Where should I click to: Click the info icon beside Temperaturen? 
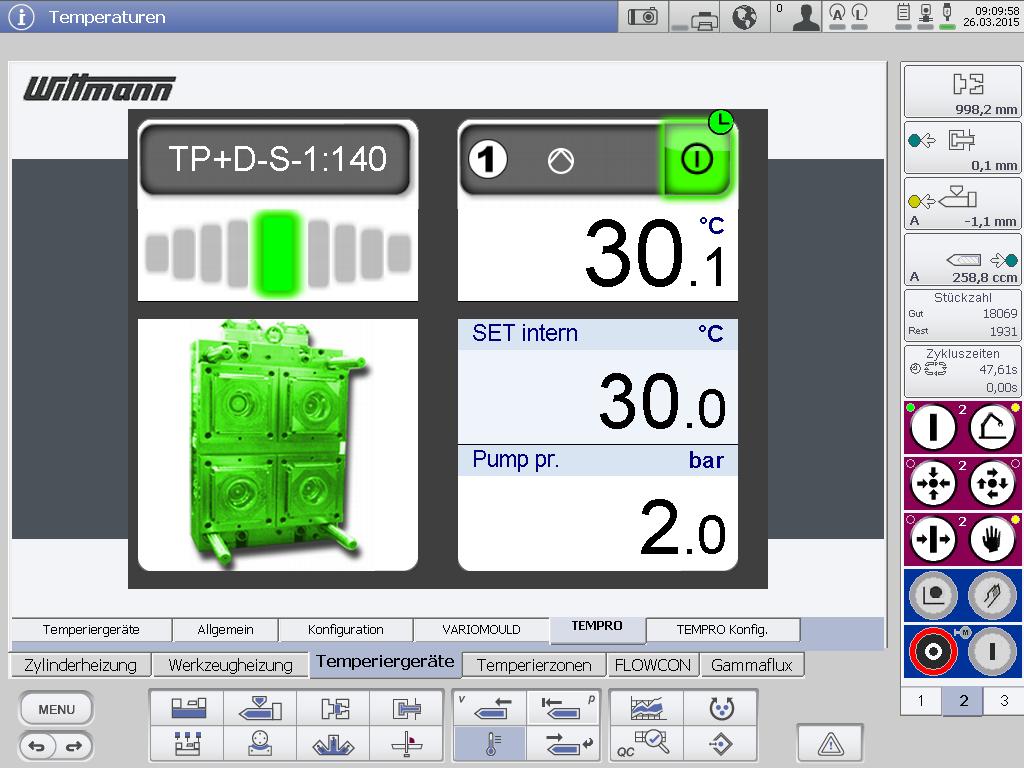[21, 16]
